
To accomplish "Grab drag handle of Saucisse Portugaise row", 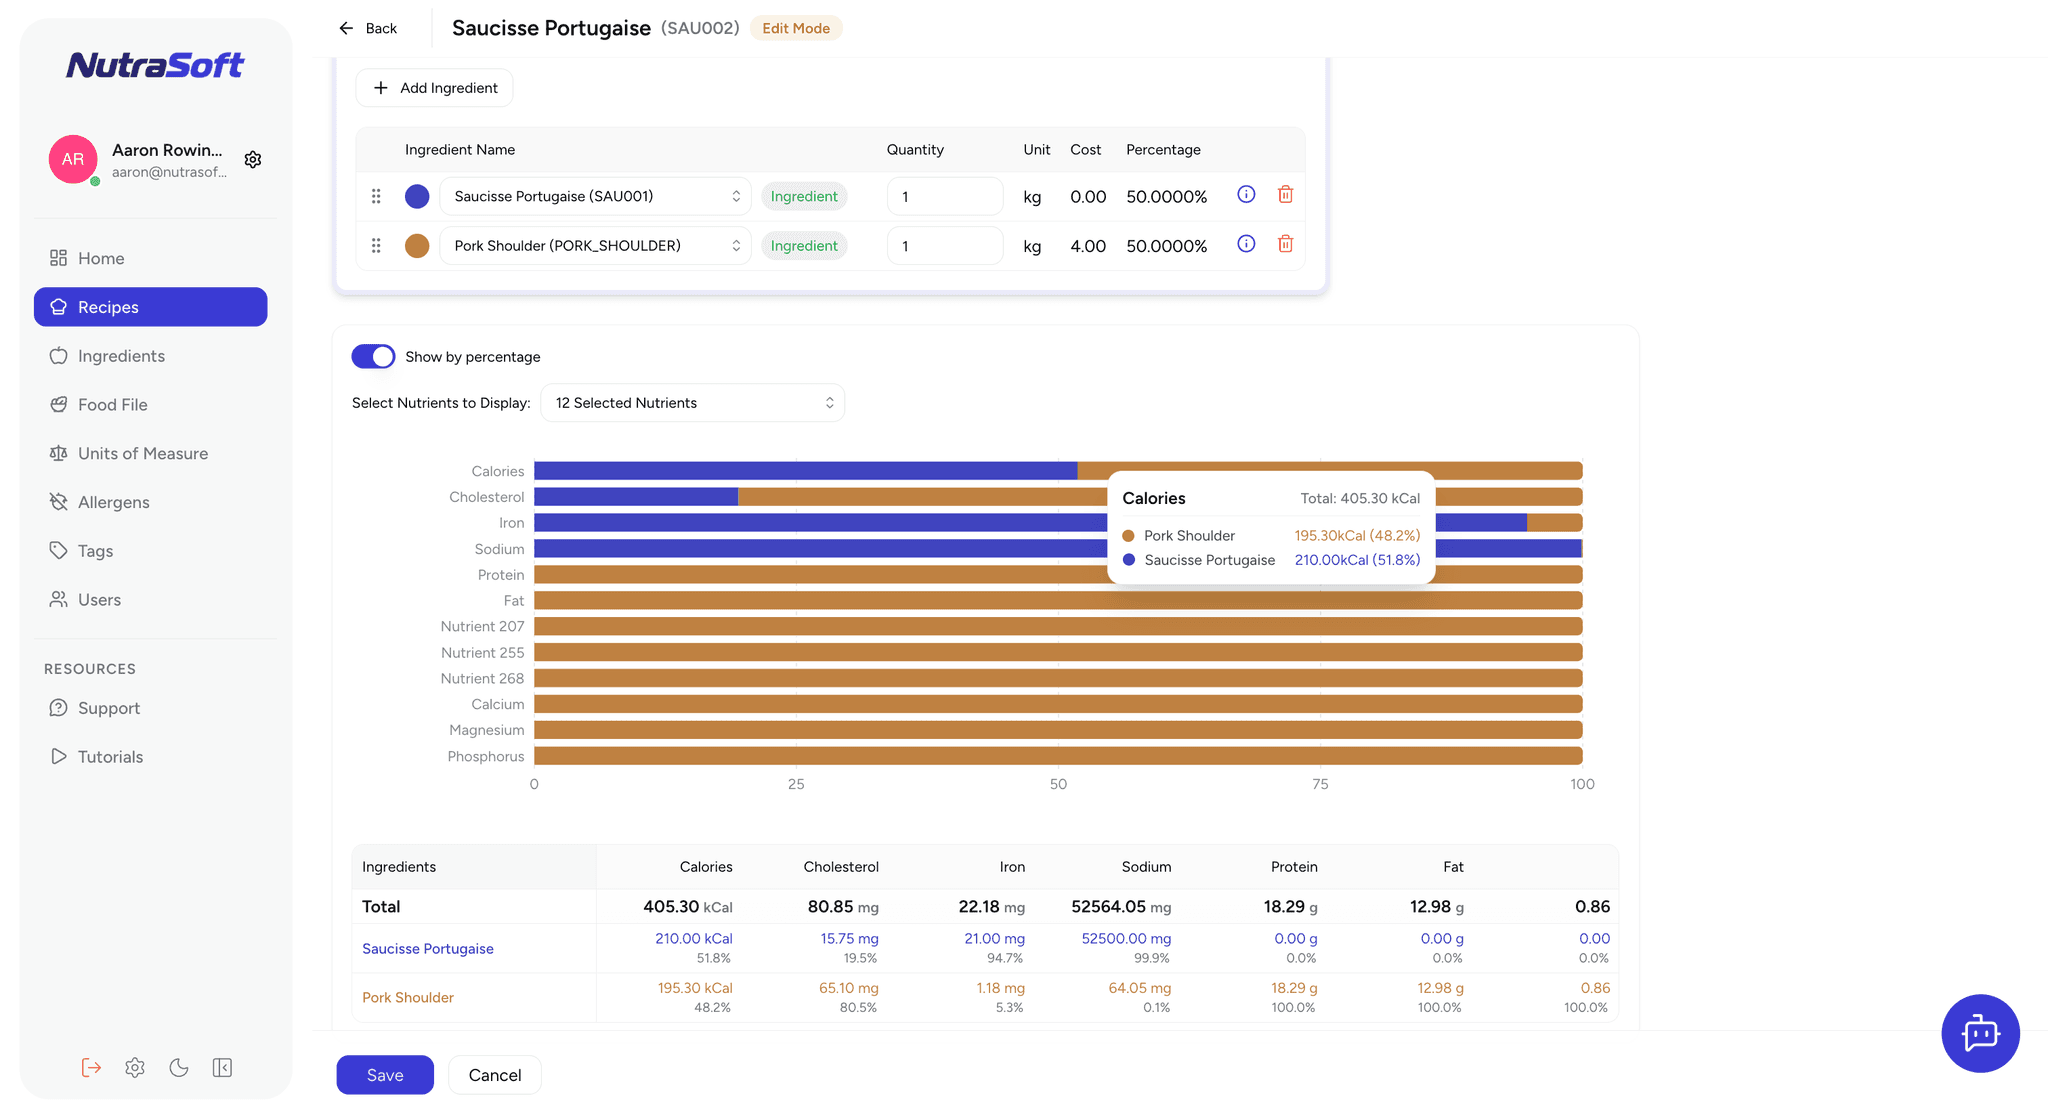I will coord(376,196).
